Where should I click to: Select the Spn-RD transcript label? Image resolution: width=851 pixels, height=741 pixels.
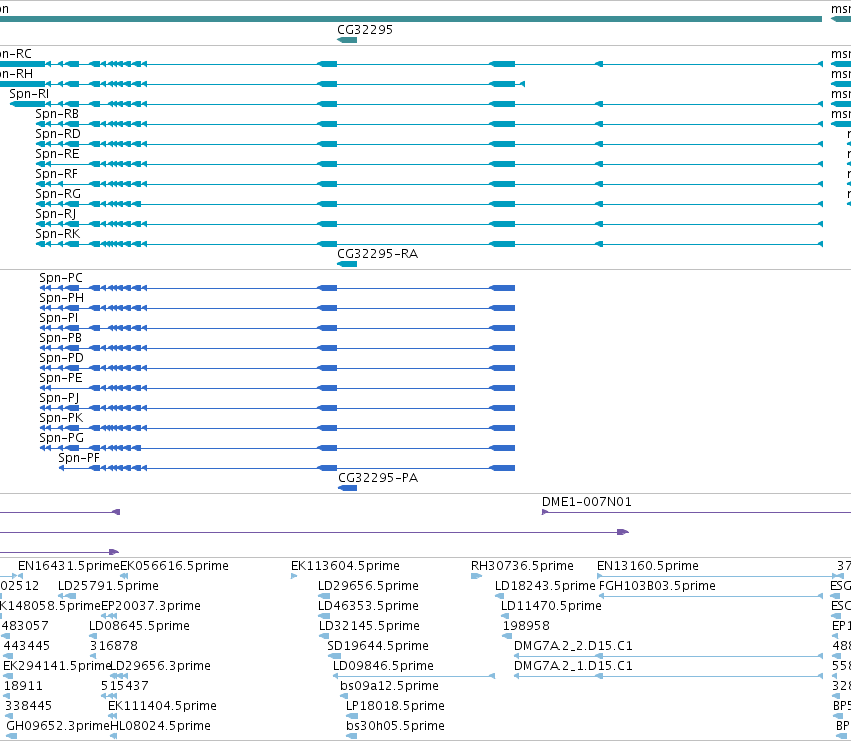(x=58, y=134)
